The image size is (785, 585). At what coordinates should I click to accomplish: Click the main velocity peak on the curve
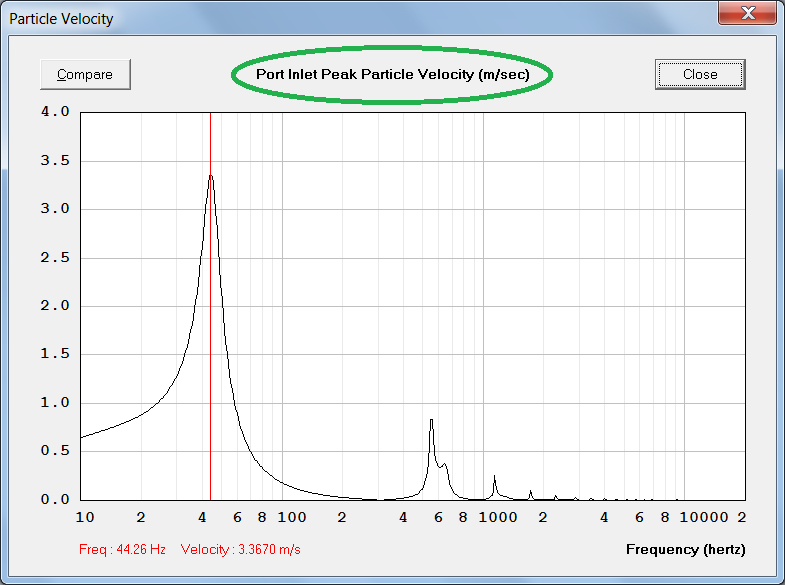pyautogui.click(x=211, y=176)
